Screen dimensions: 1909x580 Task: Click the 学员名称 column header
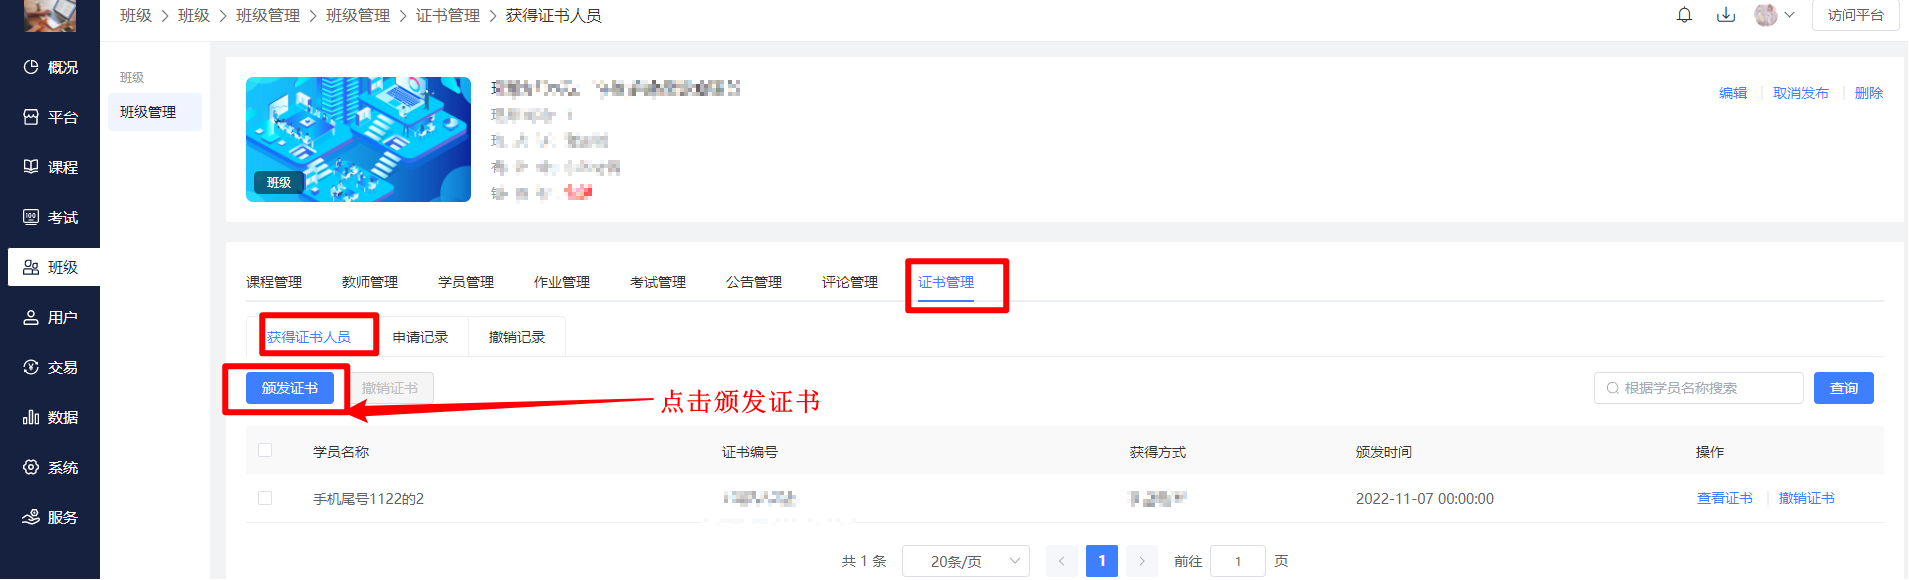click(x=341, y=452)
